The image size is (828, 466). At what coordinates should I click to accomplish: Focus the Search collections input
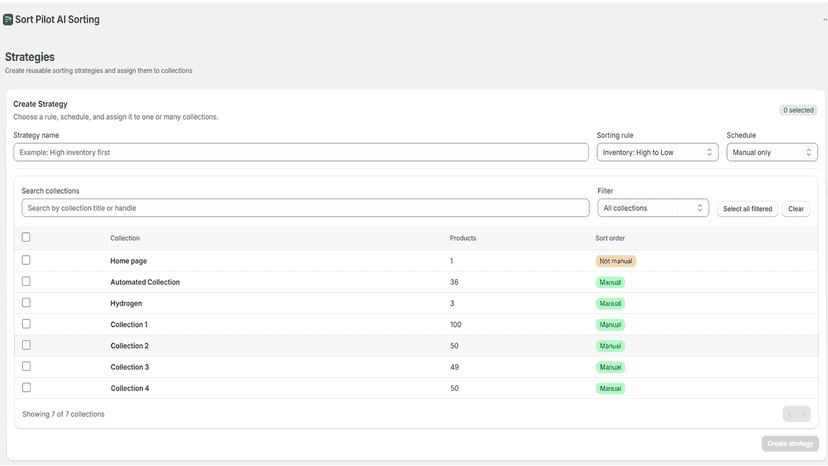coord(305,208)
